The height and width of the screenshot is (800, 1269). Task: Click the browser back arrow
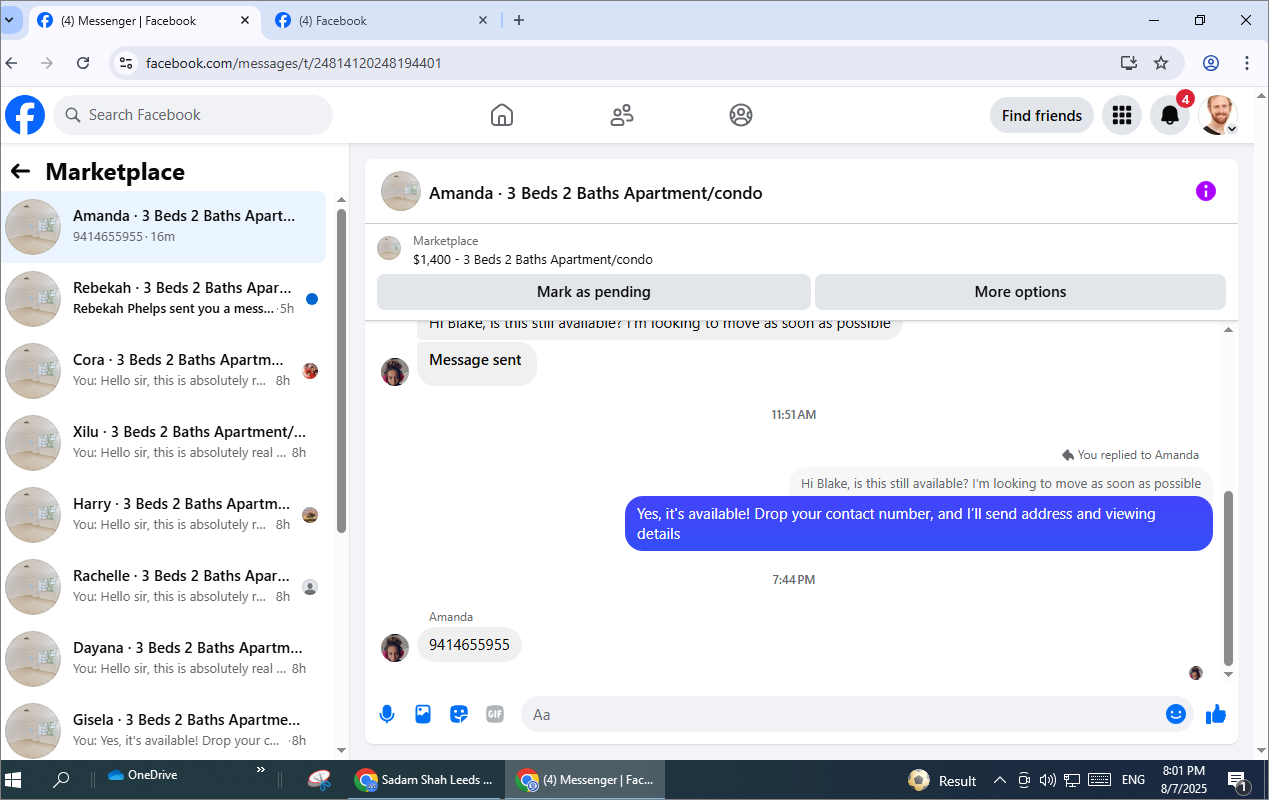12,63
